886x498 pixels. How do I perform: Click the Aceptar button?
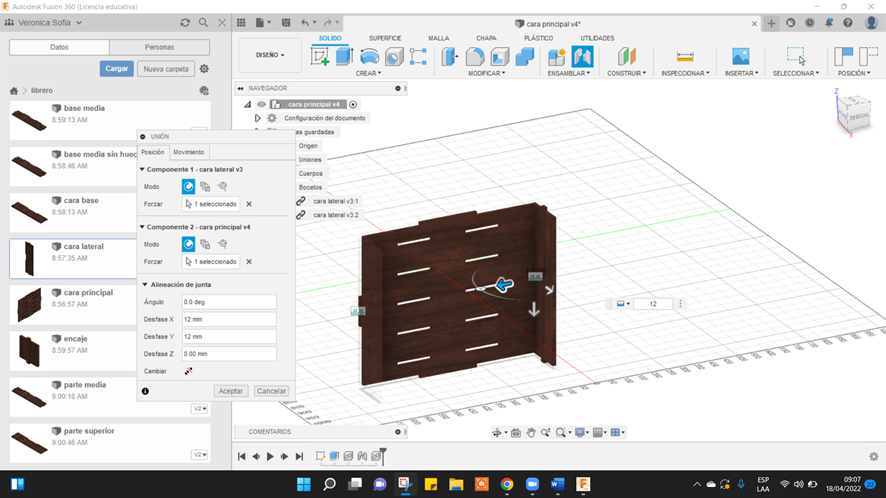[231, 391]
